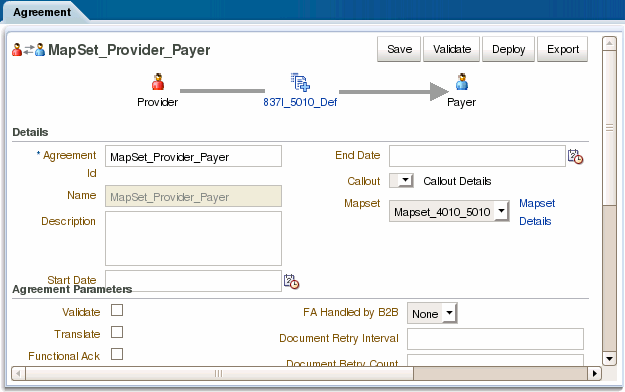The image size is (625, 392).
Task: Open the Mapset Details link
Action: pyautogui.click(x=537, y=212)
